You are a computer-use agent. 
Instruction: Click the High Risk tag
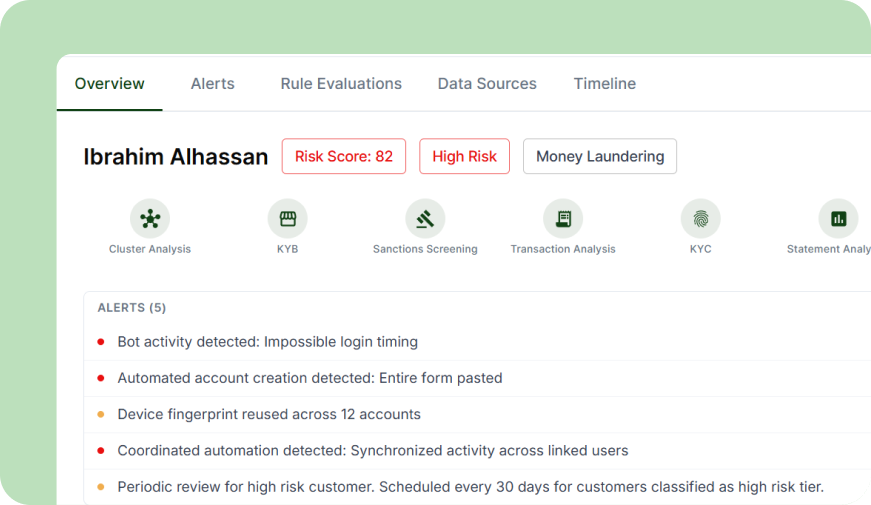click(x=464, y=157)
